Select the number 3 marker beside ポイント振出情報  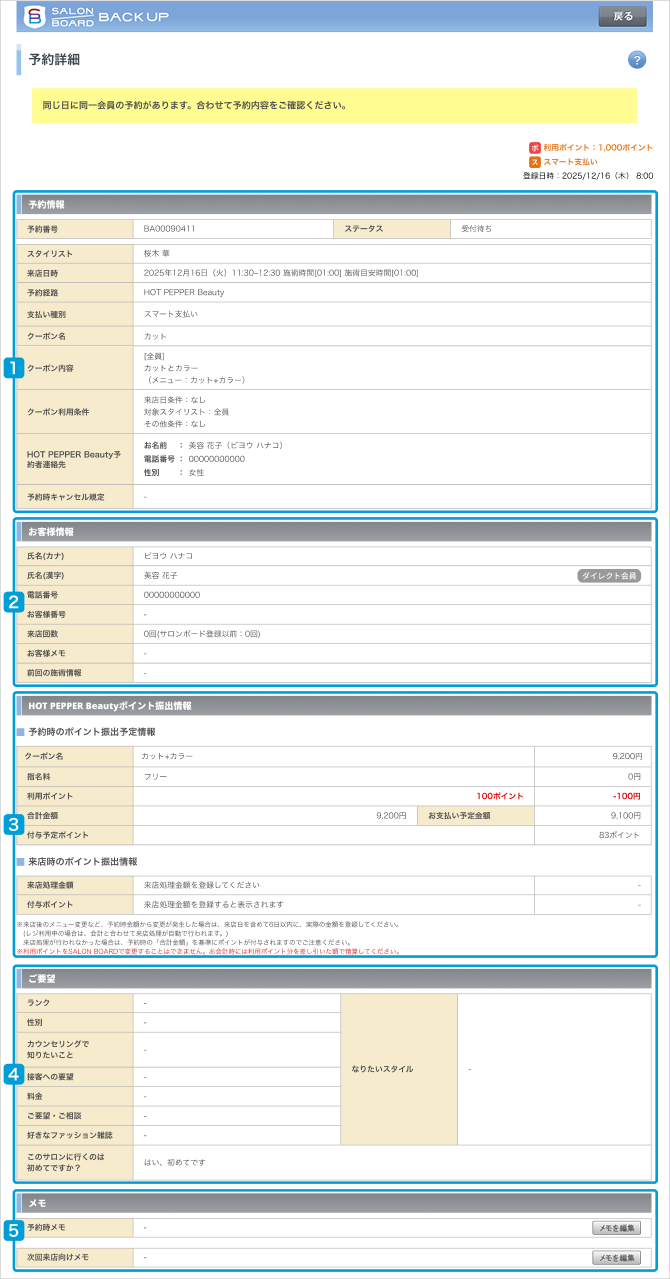tap(13, 824)
